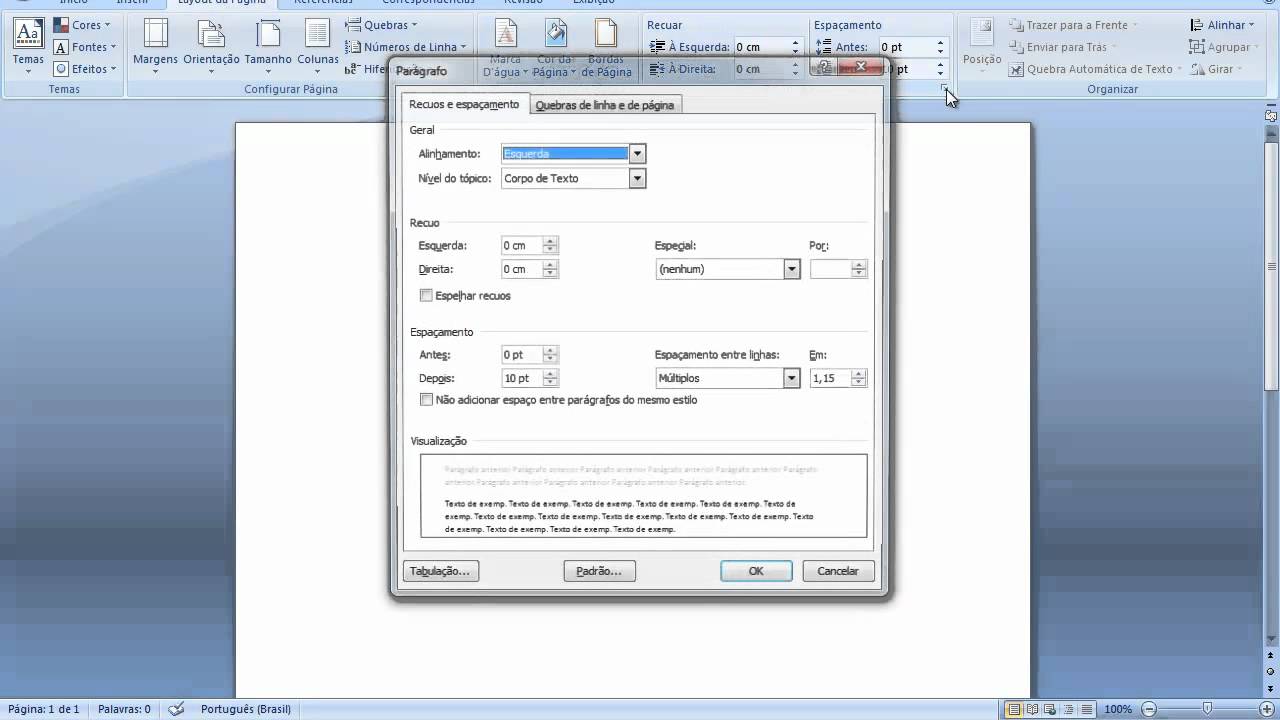Click the Padrão button
This screenshot has height=720, width=1280.
(600, 571)
